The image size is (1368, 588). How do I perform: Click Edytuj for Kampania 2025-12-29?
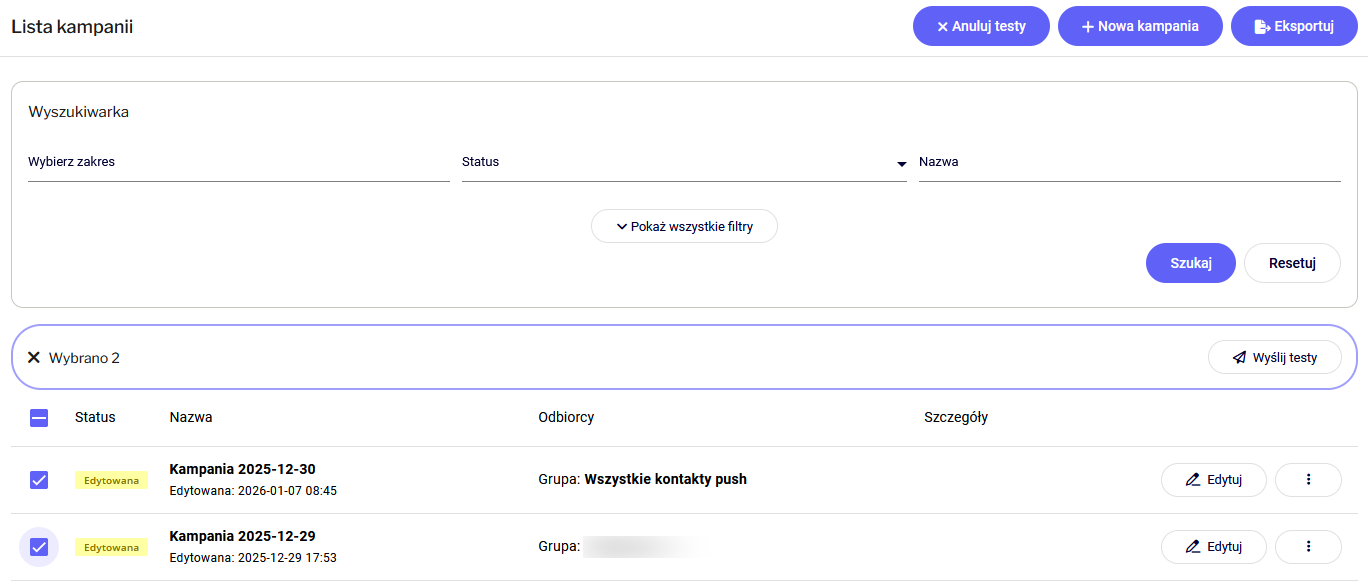(1213, 547)
